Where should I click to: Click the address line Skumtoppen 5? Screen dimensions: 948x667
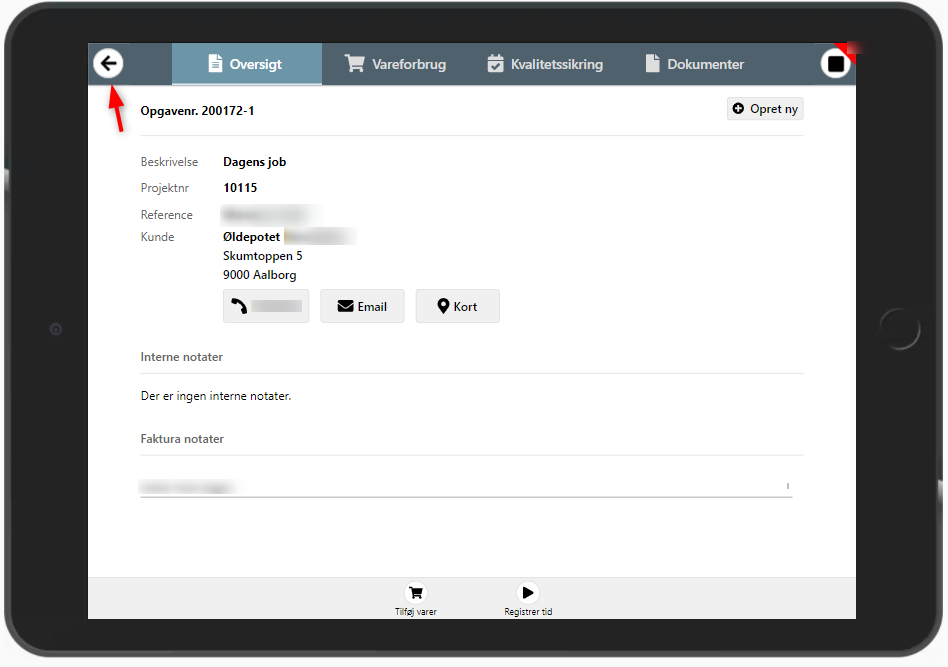tap(262, 256)
